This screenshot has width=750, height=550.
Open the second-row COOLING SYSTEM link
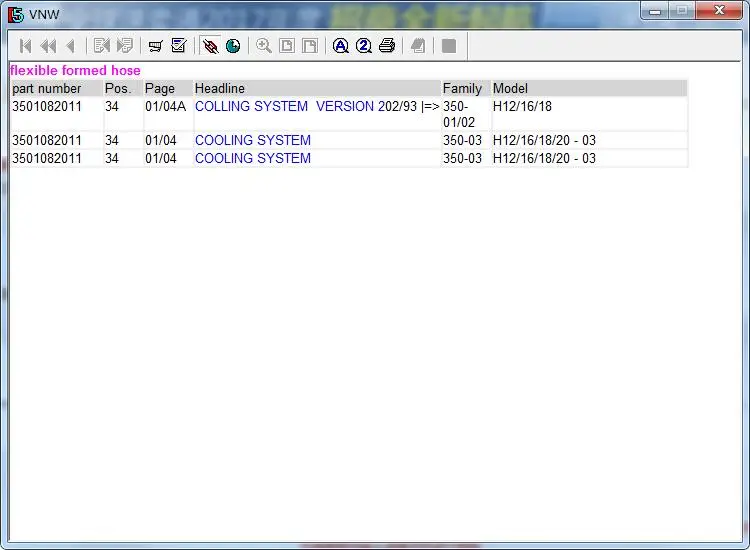coord(253,140)
